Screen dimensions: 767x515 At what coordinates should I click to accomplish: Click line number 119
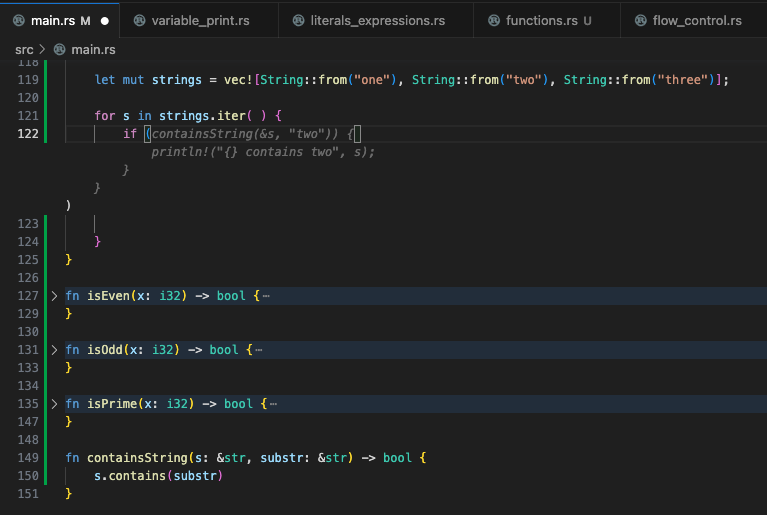pyautogui.click(x=28, y=80)
